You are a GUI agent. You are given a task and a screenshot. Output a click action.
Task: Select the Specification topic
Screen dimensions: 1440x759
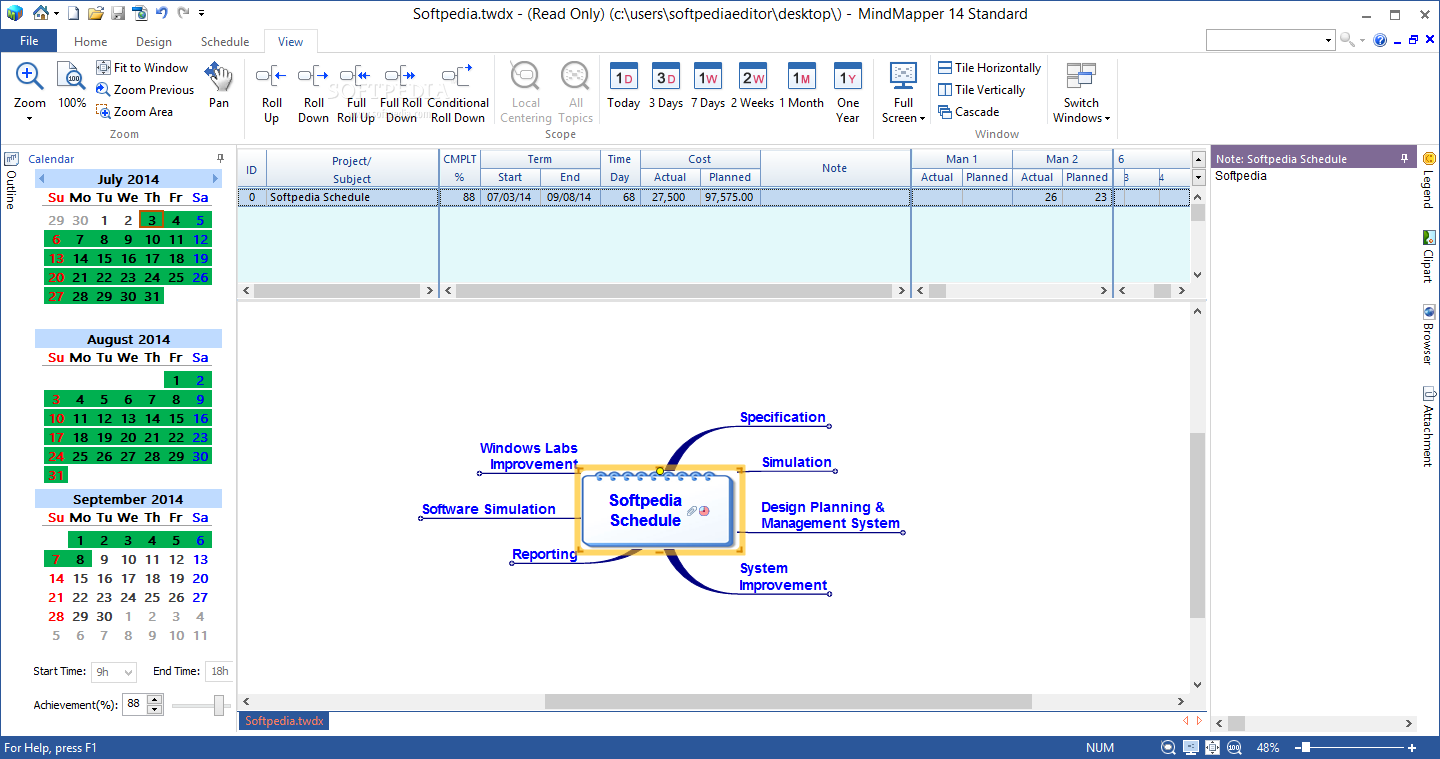[783, 417]
